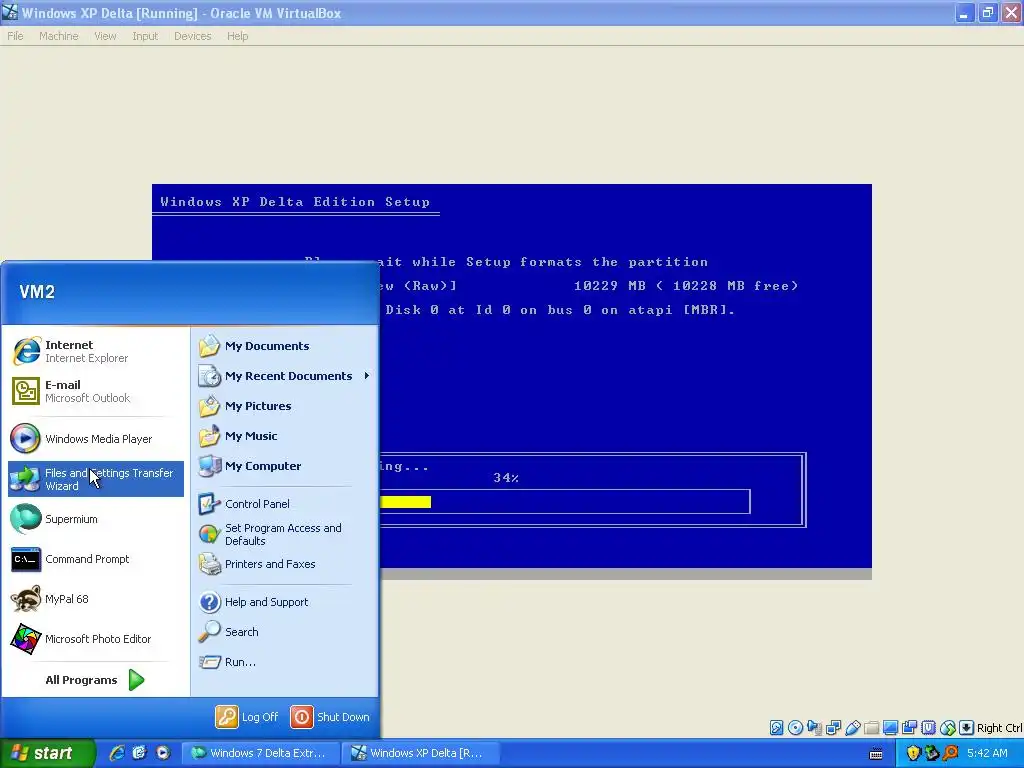Click the yellow formatting progress bar

point(406,502)
